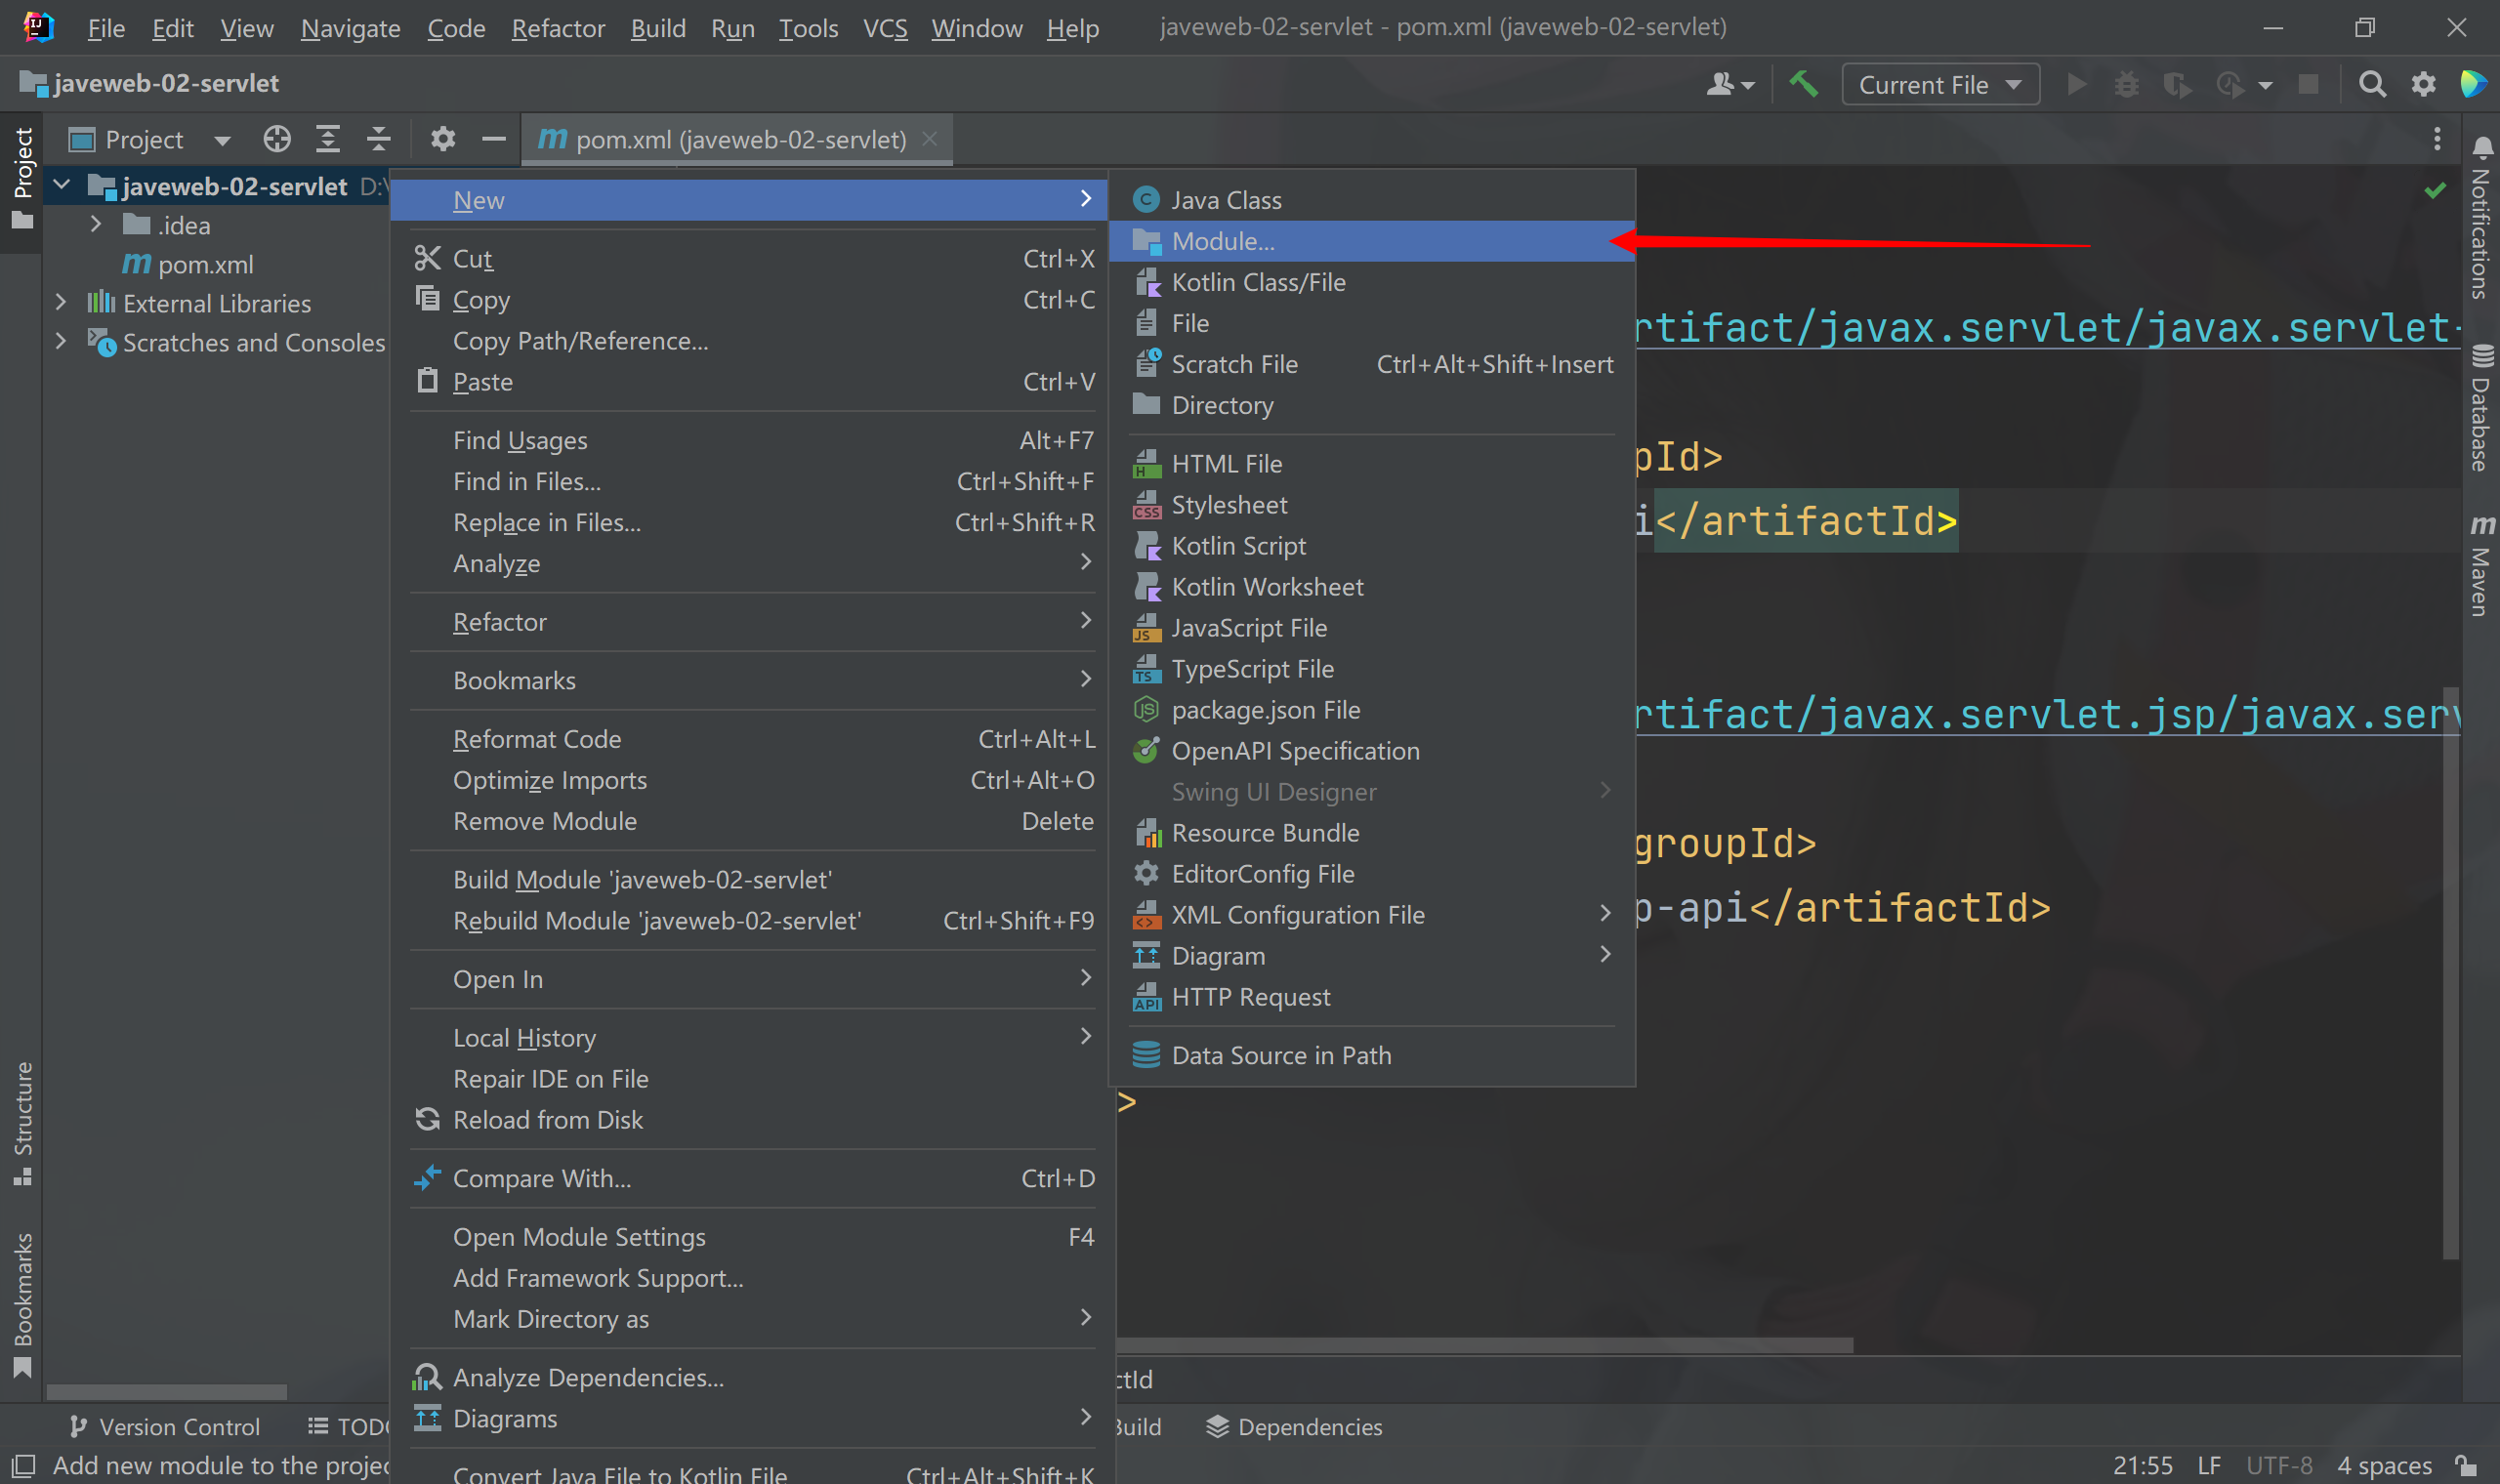Expand the .idea folder node
Viewport: 2500px width, 1484px height.
(x=96, y=224)
